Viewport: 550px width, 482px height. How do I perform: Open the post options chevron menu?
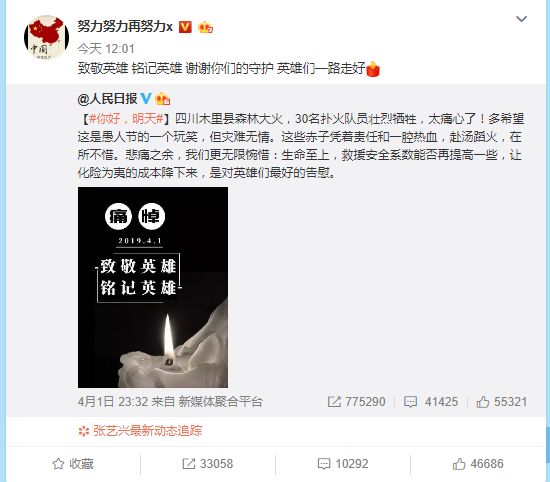click(521, 19)
